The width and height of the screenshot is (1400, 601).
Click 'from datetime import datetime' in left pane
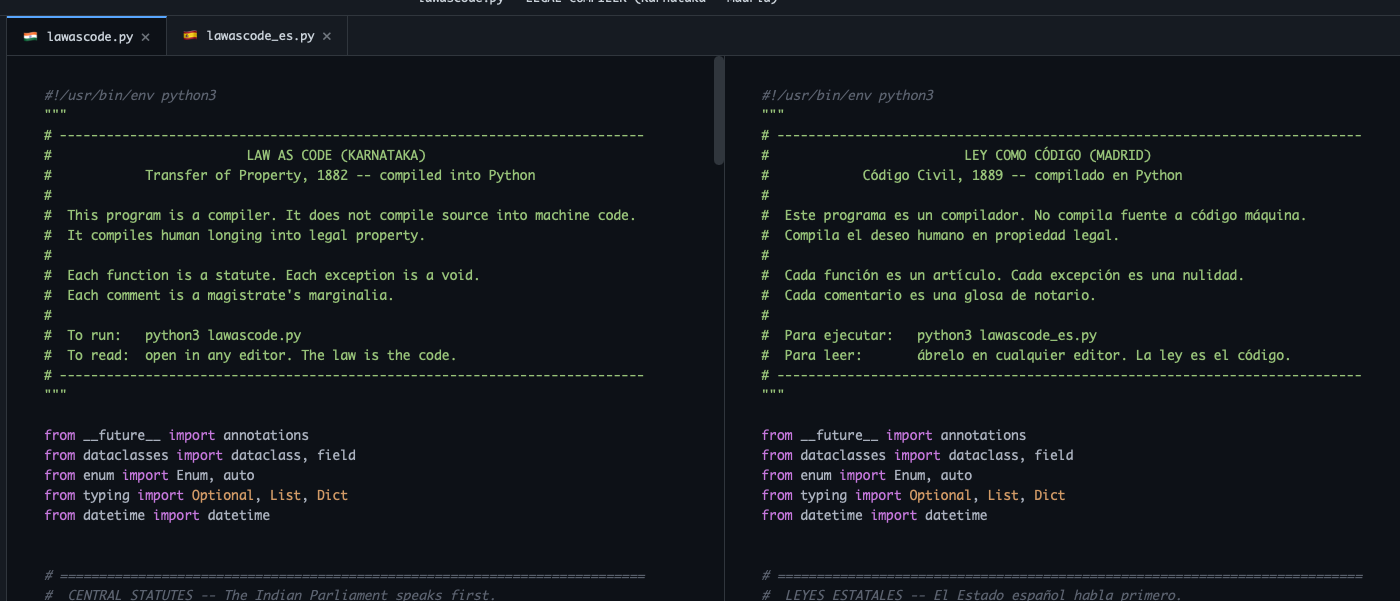click(x=157, y=515)
